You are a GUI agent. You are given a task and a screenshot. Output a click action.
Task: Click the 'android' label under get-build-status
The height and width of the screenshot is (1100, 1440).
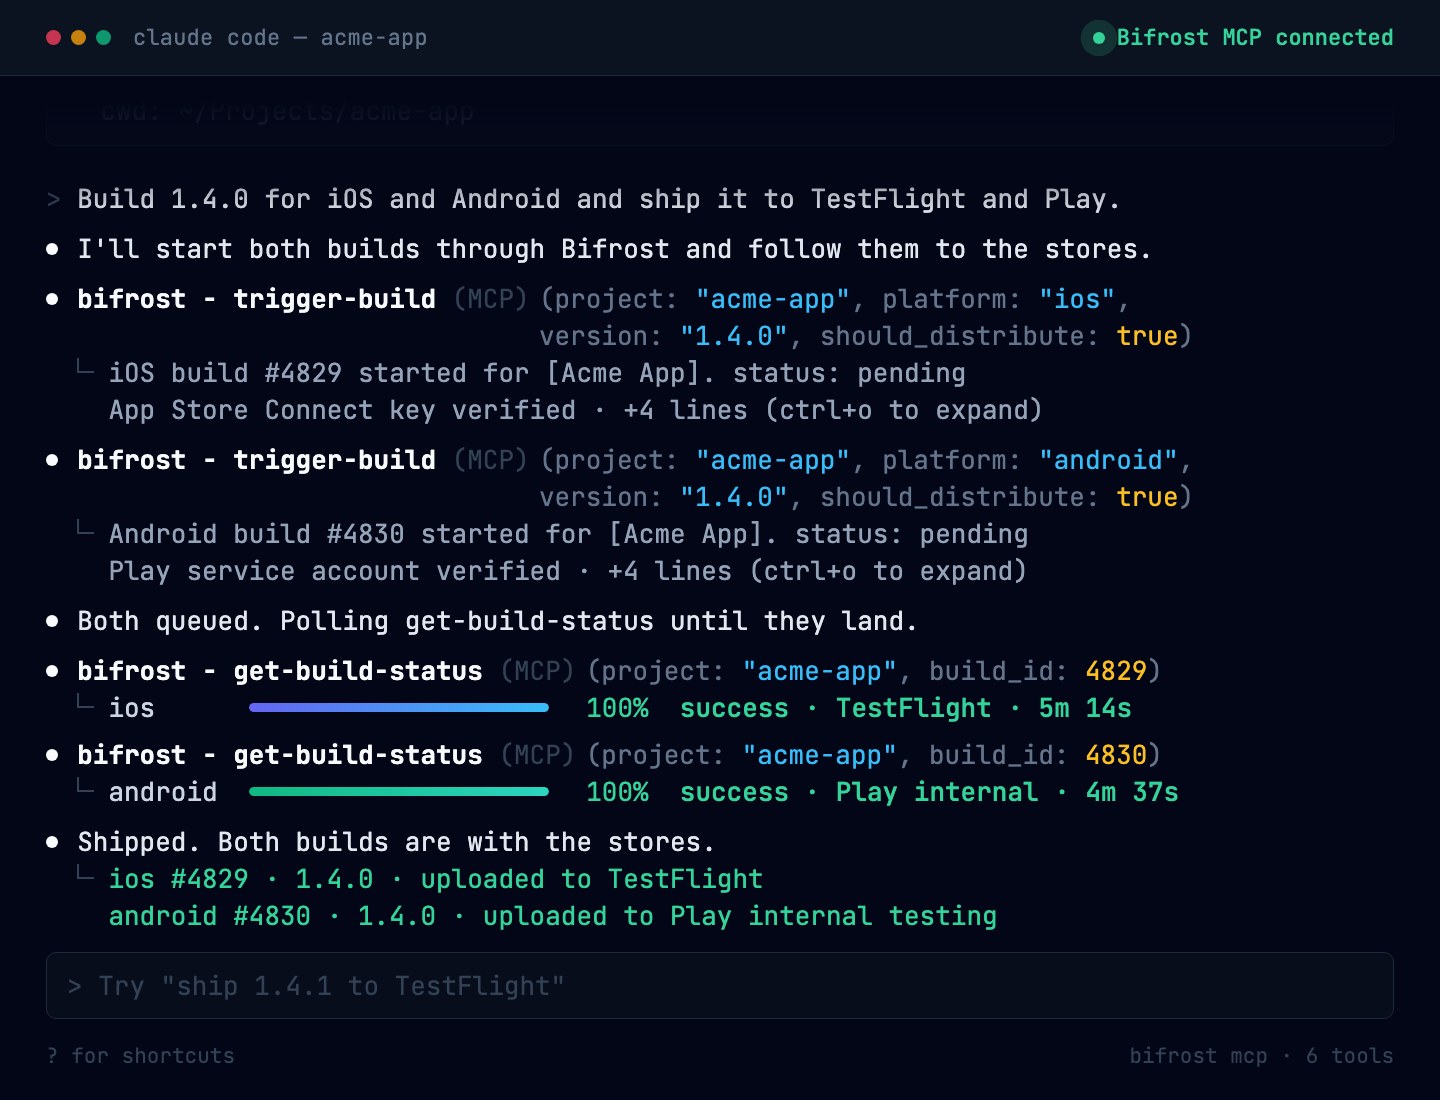[163, 792]
